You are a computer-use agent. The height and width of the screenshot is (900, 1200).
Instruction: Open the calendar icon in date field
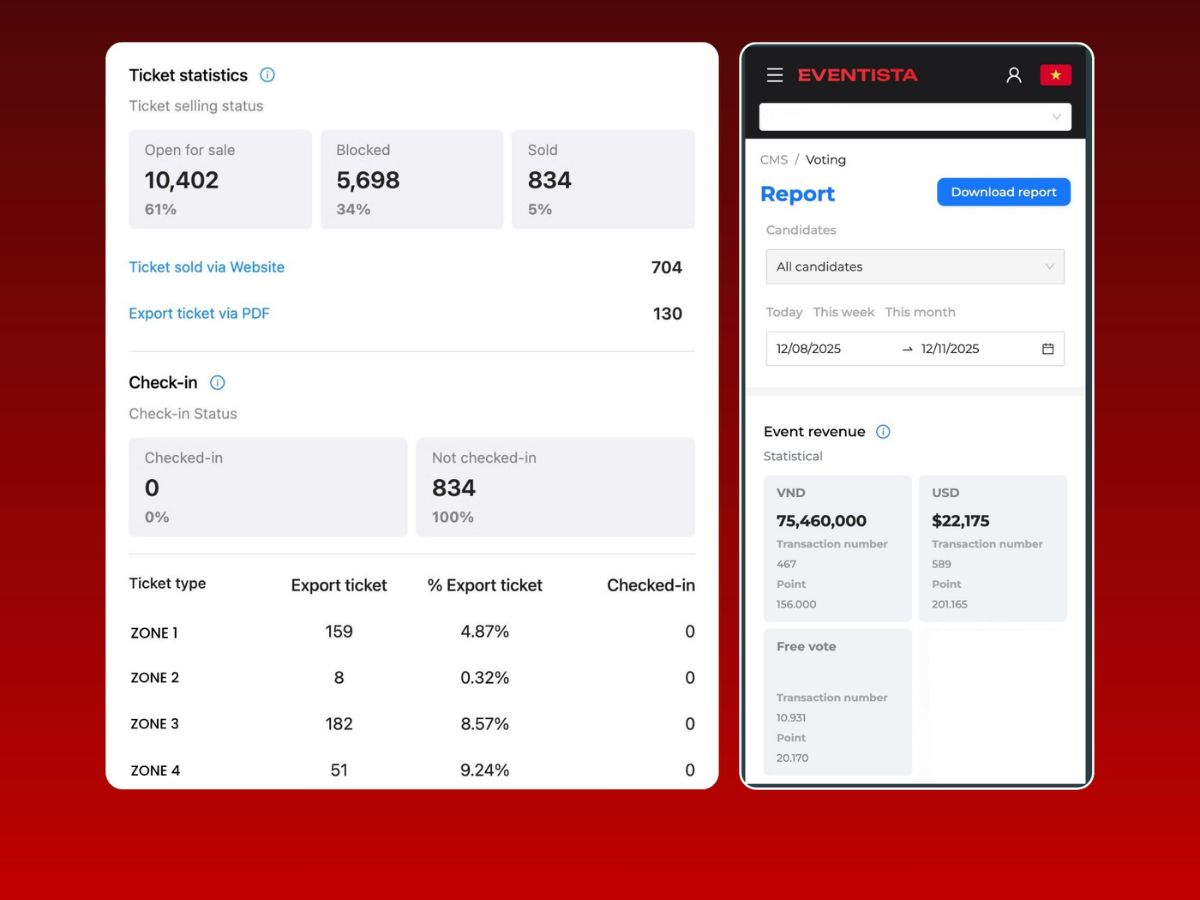coord(1048,349)
